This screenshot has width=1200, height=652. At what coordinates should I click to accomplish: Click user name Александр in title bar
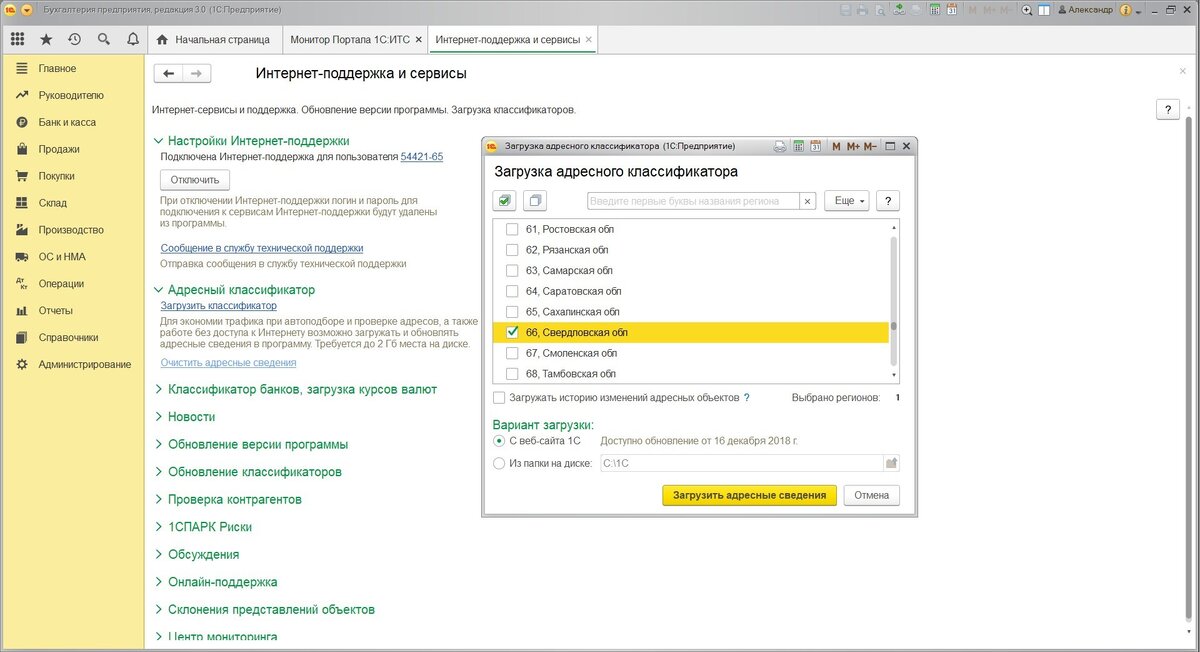1088,10
